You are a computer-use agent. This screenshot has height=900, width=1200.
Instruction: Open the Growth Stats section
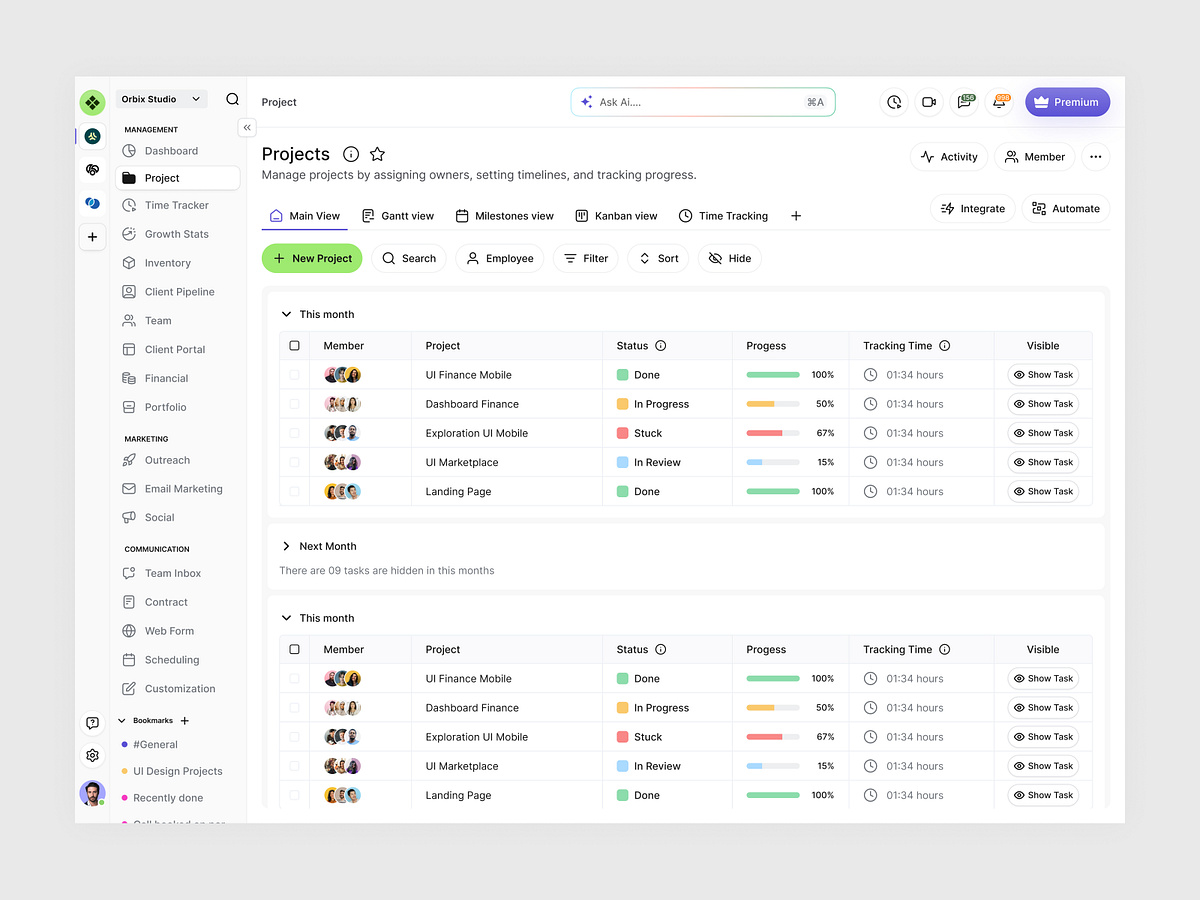[177, 234]
